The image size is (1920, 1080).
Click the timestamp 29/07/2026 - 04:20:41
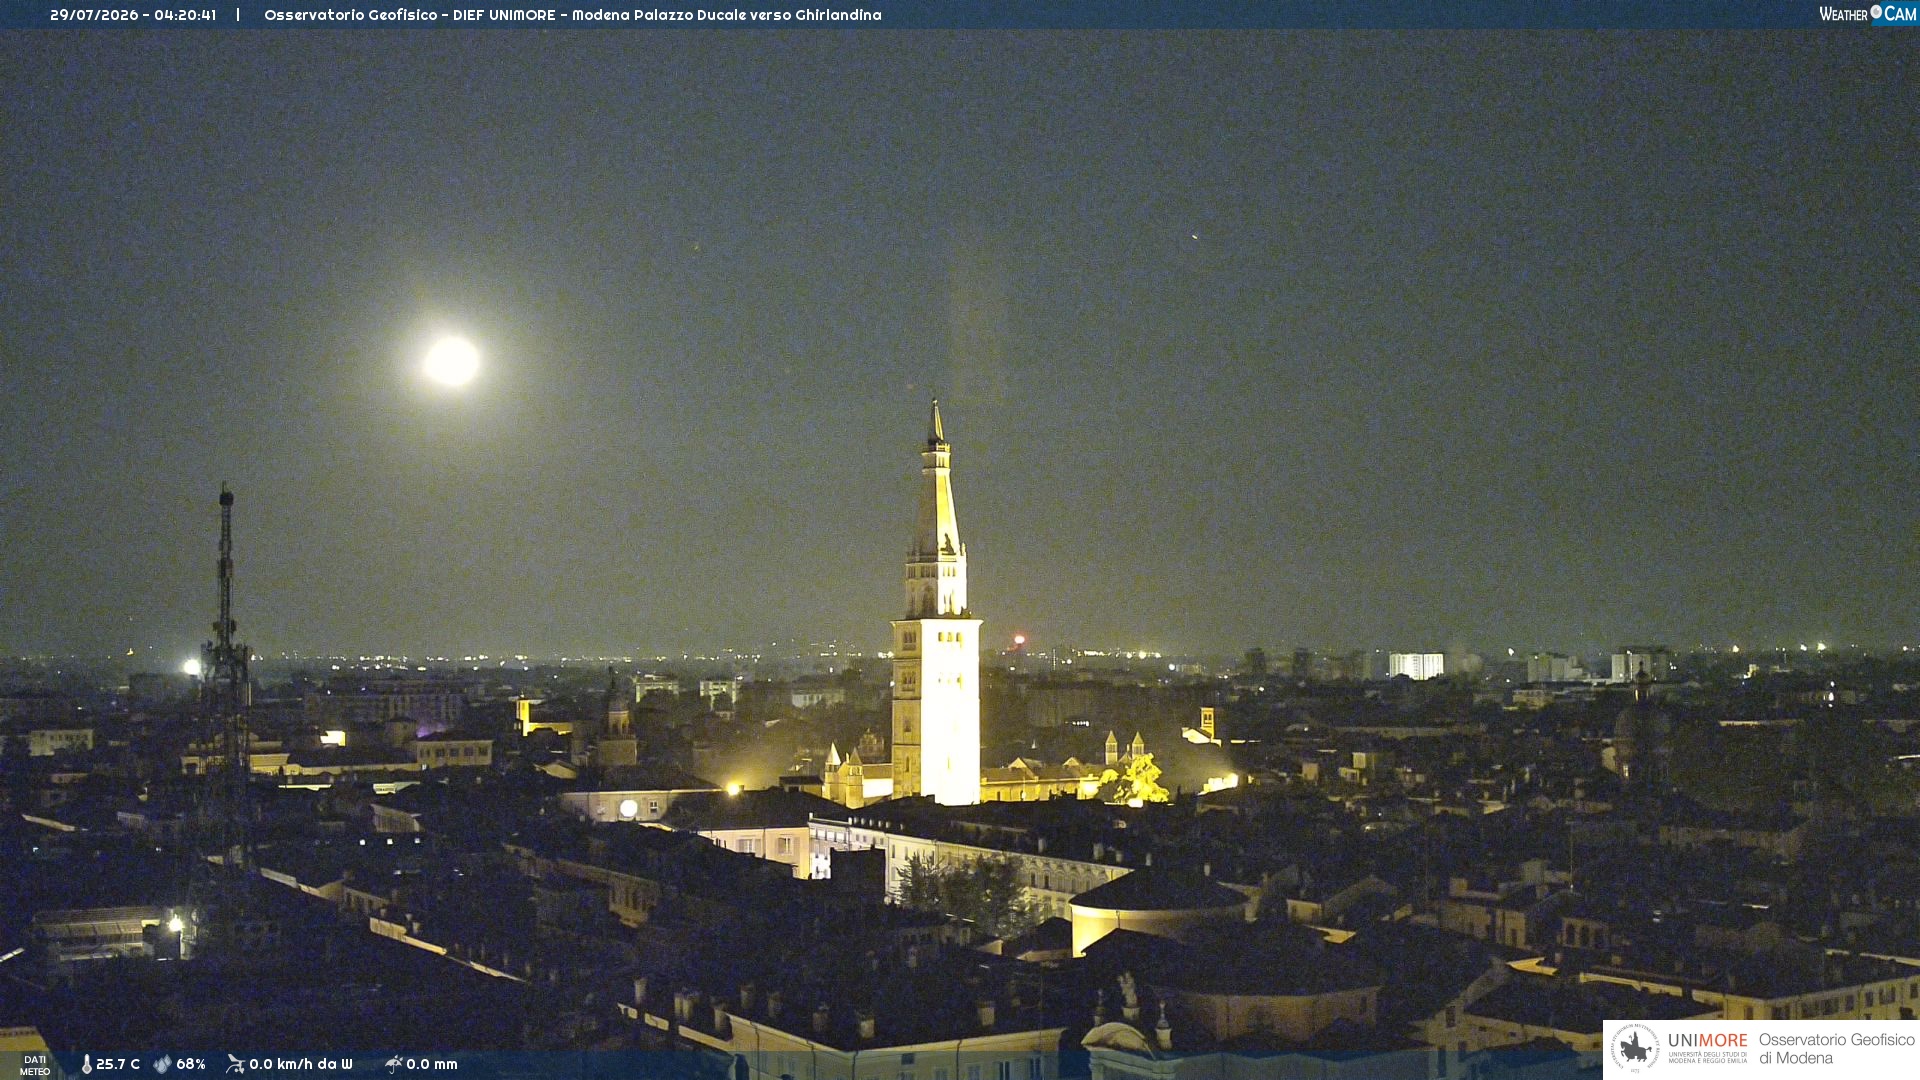click(x=133, y=15)
